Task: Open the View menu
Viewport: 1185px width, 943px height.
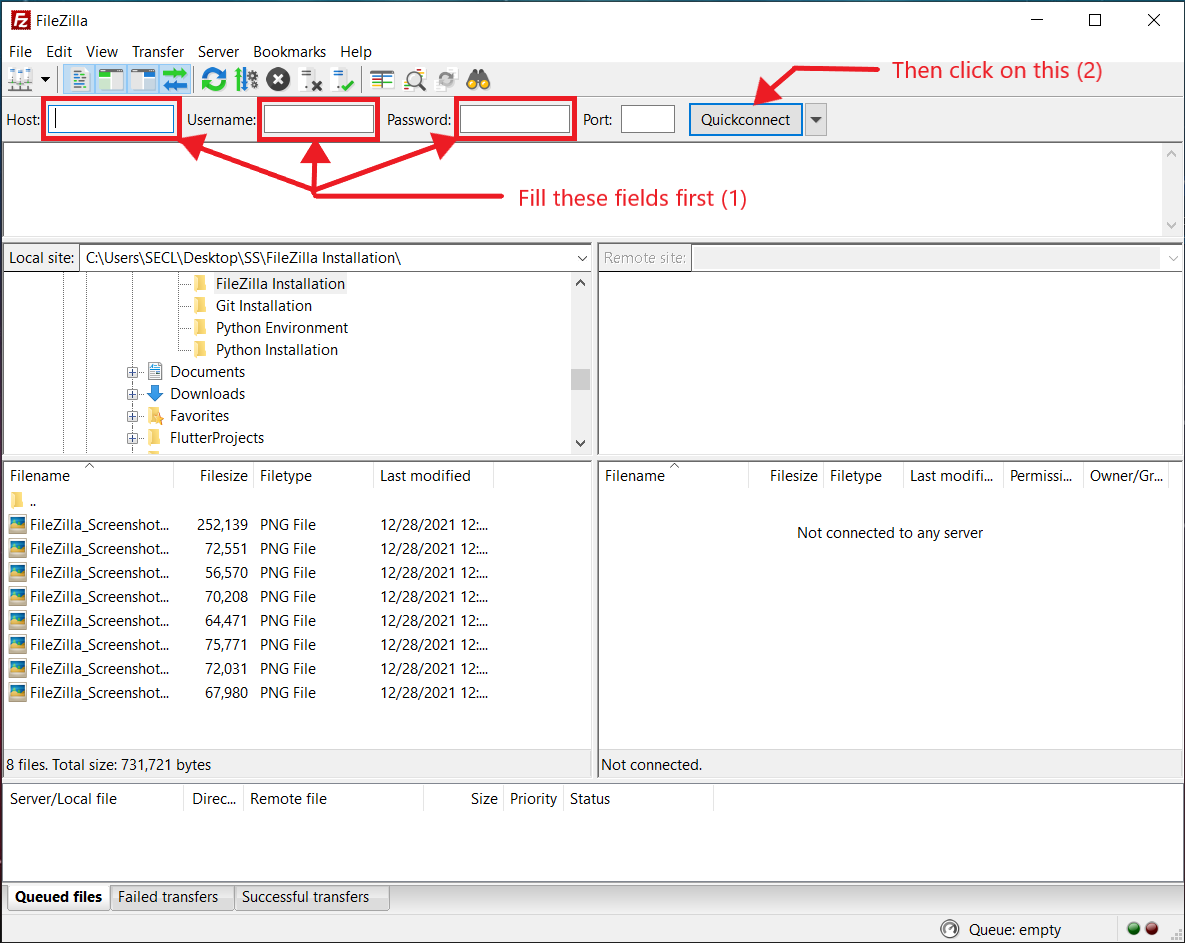Action: (x=102, y=51)
